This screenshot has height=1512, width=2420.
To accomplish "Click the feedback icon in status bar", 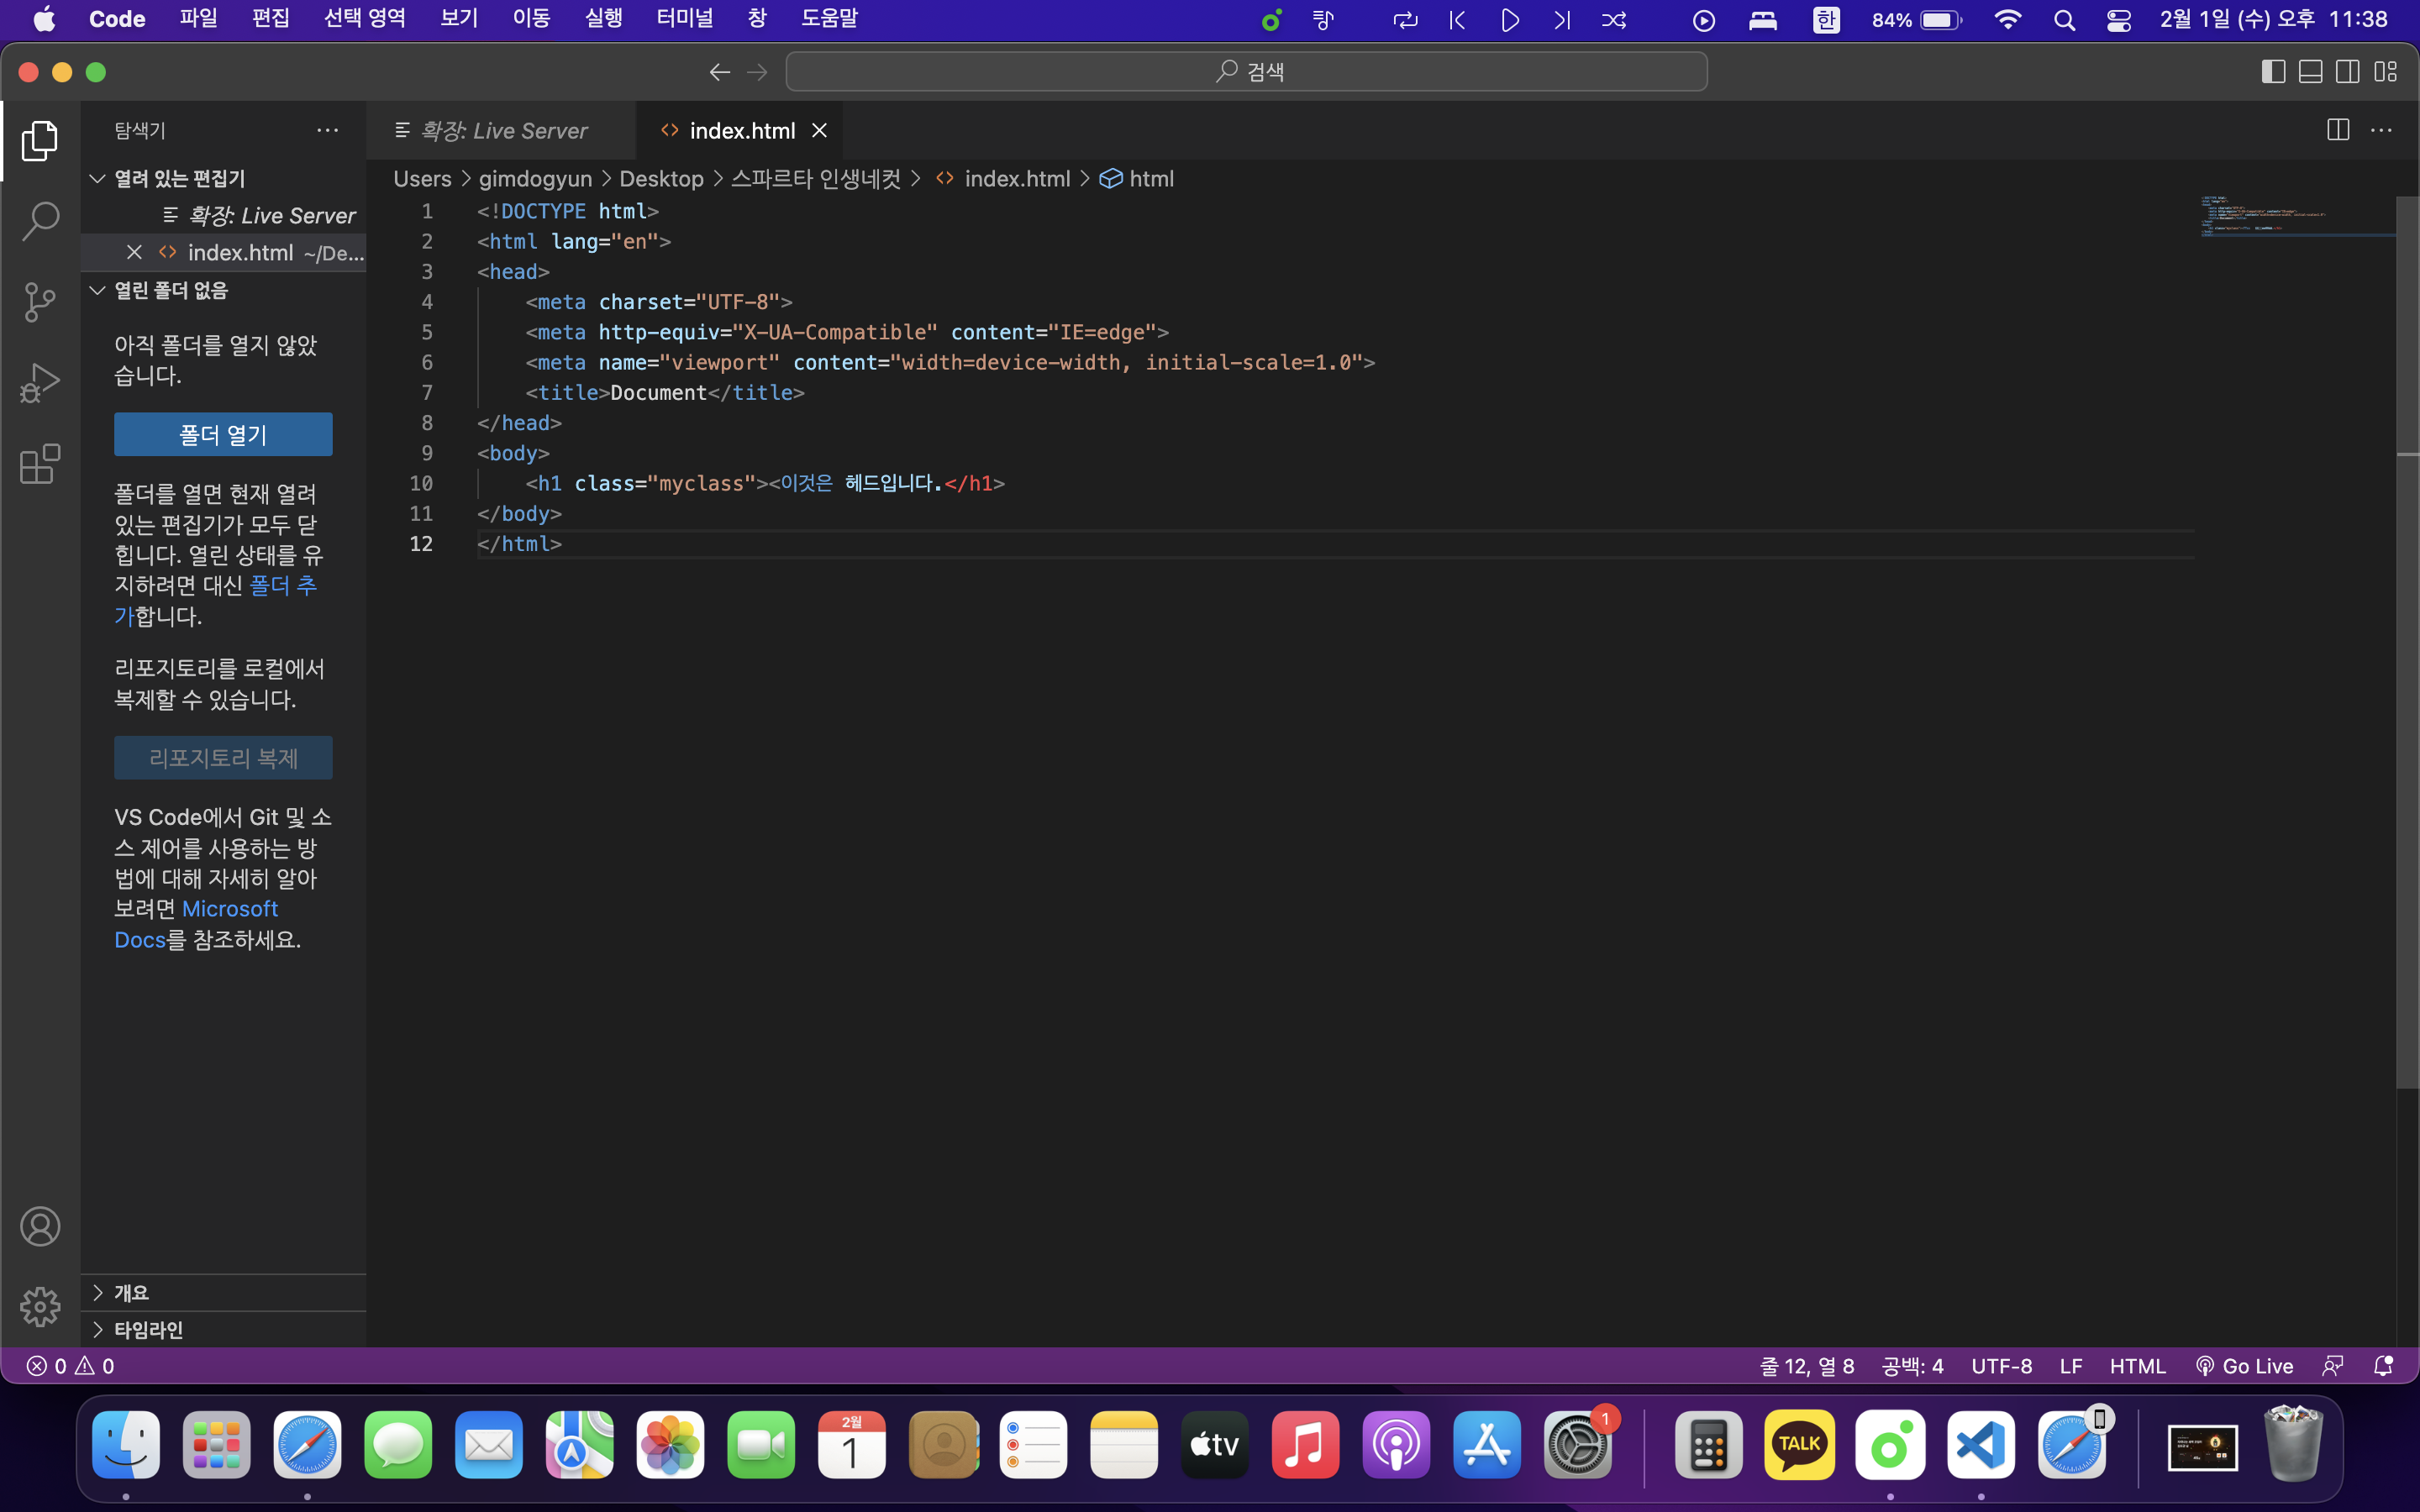I will pyautogui.click(x=2333, y=1366).
